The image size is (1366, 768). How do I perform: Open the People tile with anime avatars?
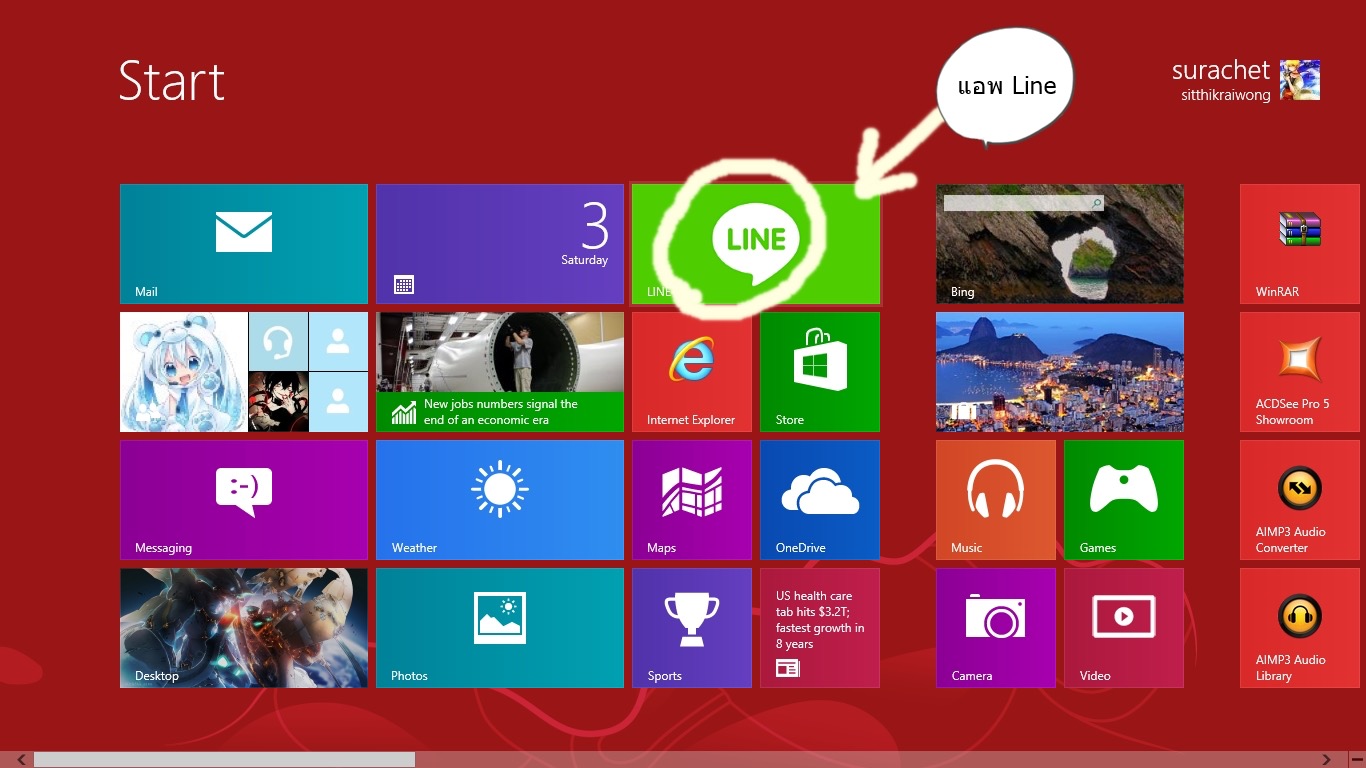click(x=244, y=372)
